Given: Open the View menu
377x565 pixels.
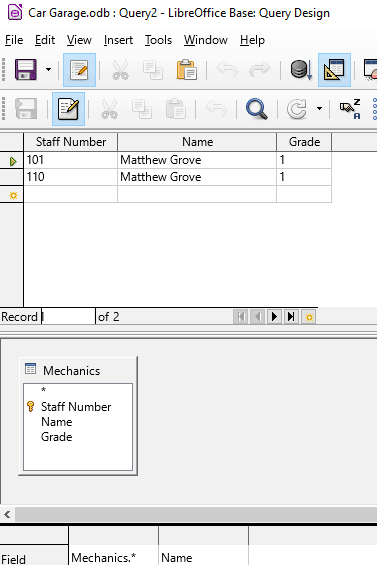Looking at the screenshot, I should pos(79,40).
